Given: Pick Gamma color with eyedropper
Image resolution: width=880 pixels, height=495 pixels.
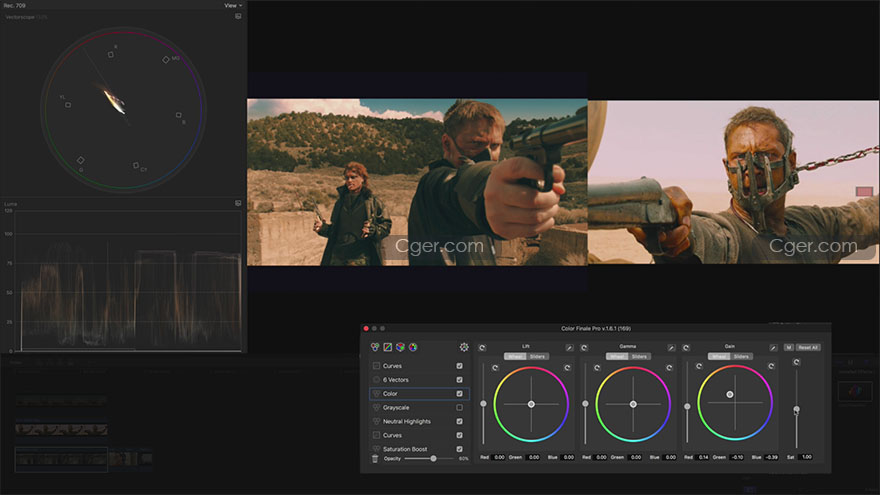Looking at the screenshot, I should pos(671,348).
